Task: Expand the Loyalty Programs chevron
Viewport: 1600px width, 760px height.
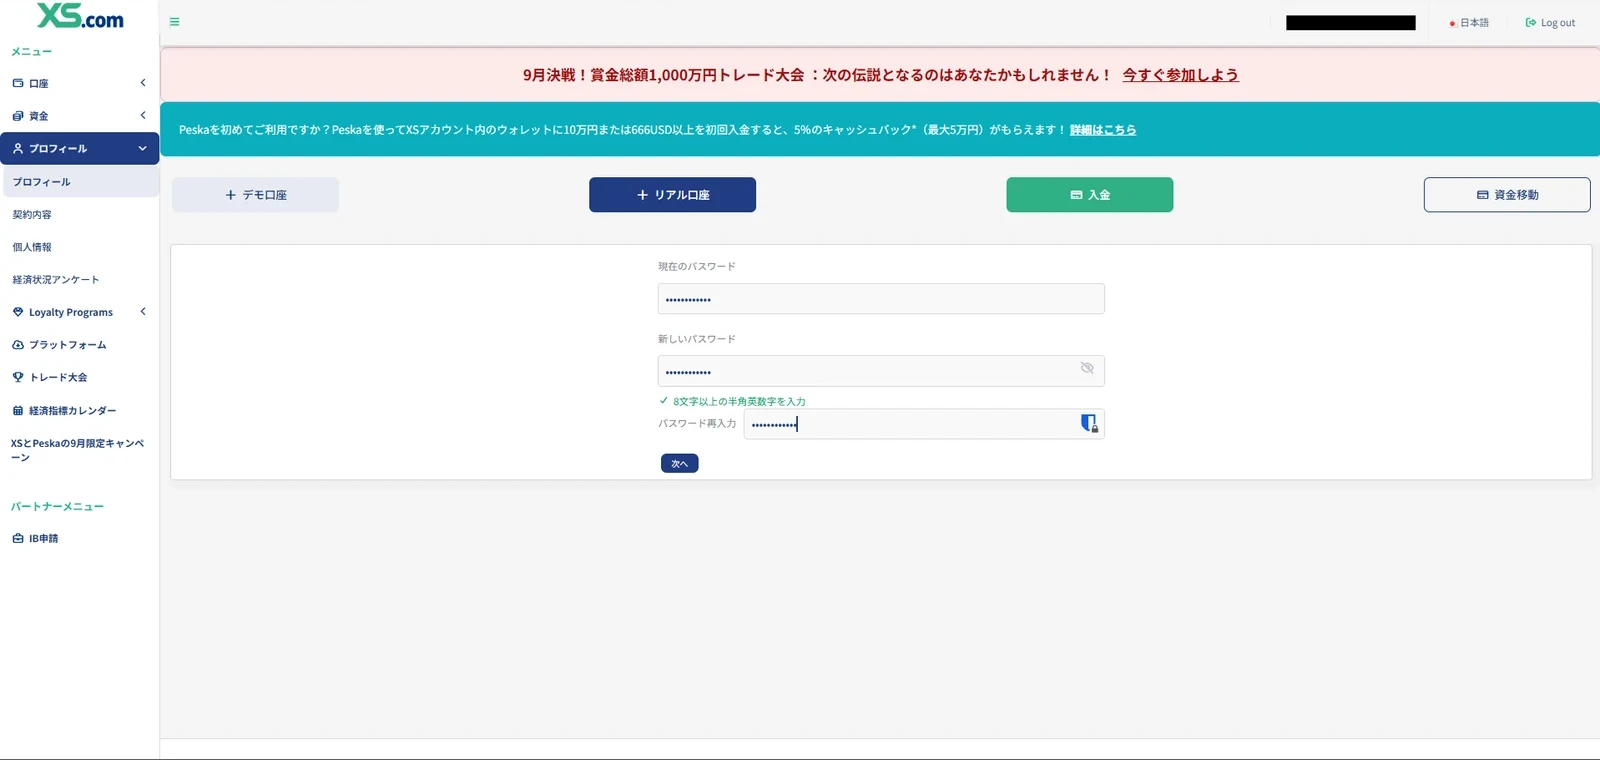Action: coord(143,312)
